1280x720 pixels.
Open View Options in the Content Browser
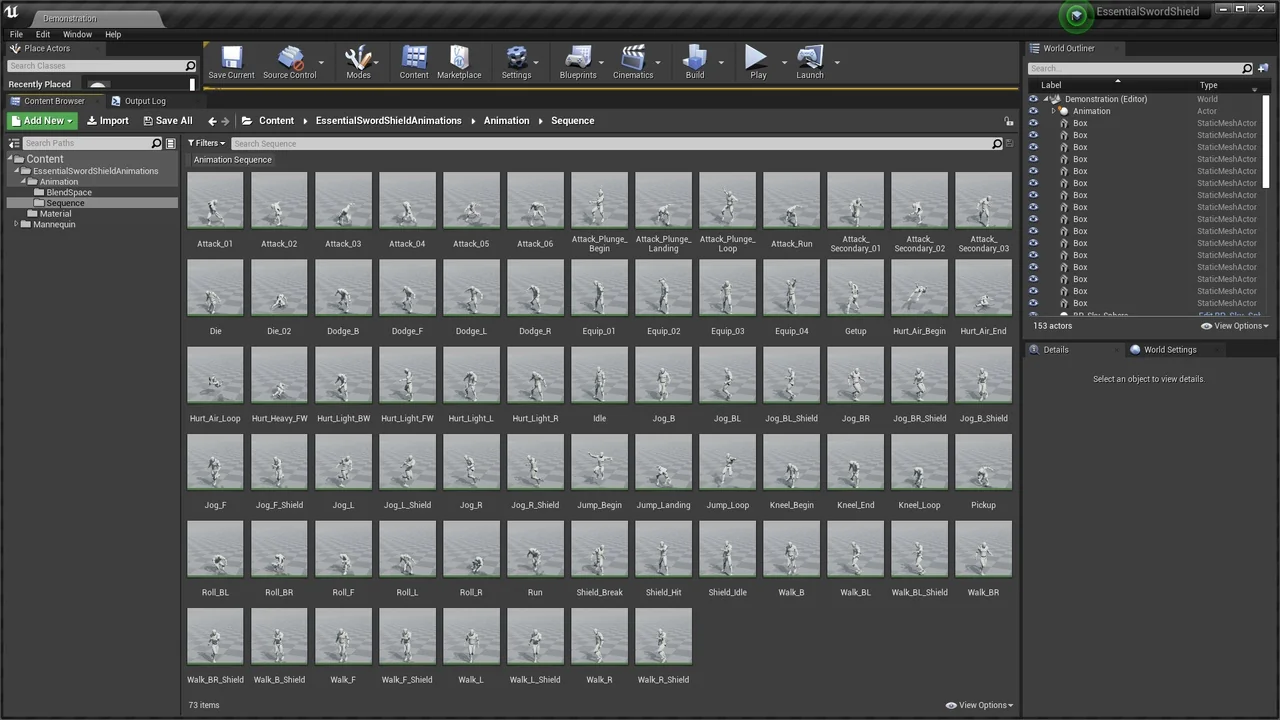[979, 705]
